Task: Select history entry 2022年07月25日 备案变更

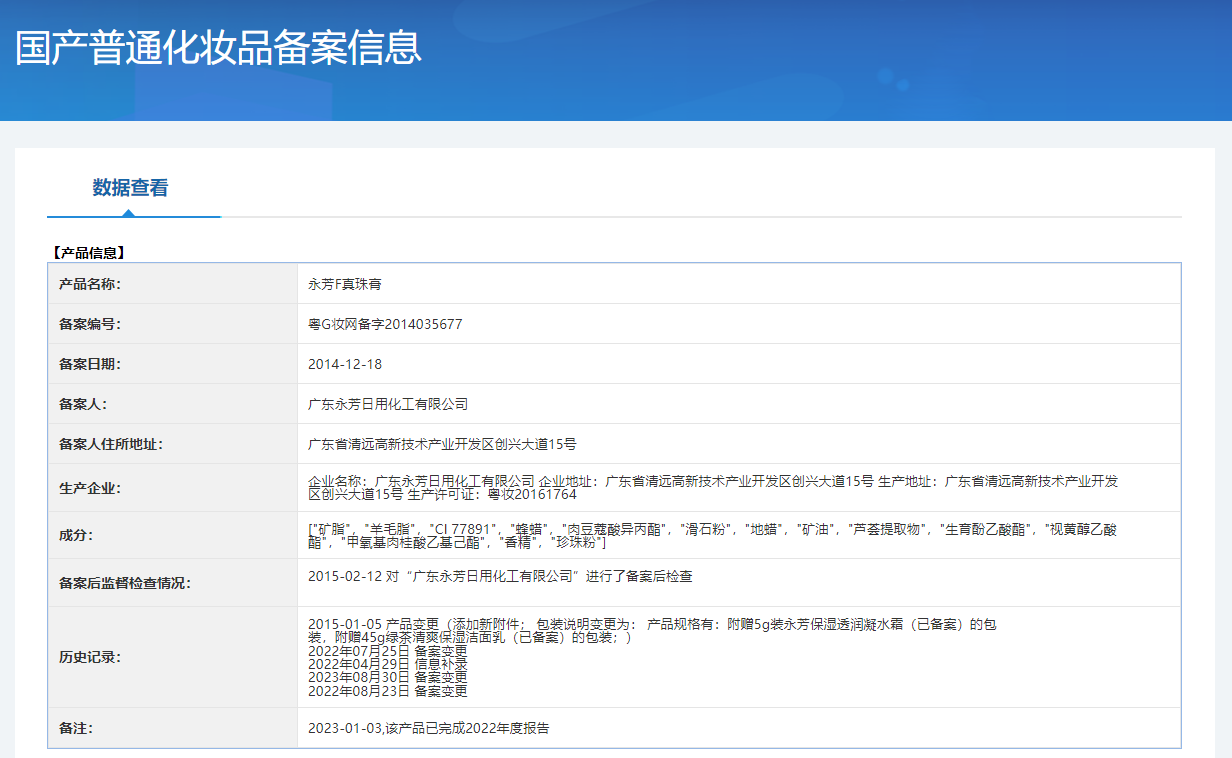Action: (388, 651)
